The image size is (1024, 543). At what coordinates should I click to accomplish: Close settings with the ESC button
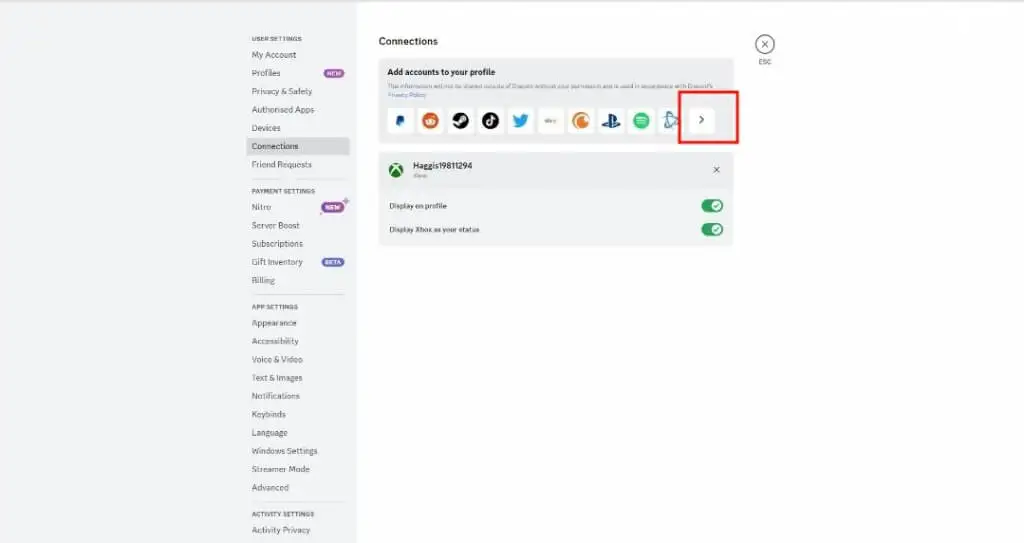point(765,44)
